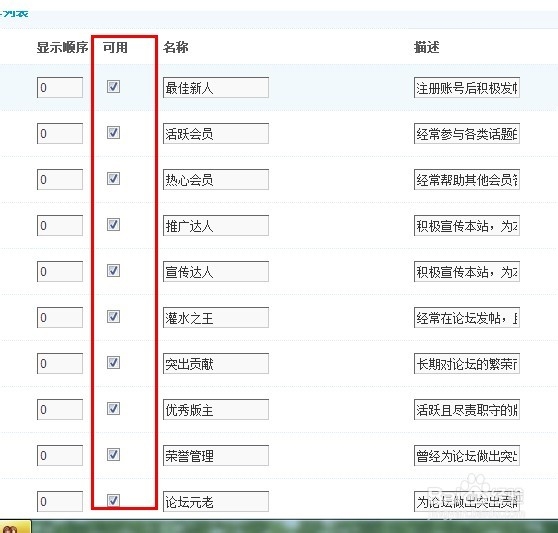The image size is (558, 533).
Task: Click the name field containing 热心会员
Action: (x=216, y=179)
